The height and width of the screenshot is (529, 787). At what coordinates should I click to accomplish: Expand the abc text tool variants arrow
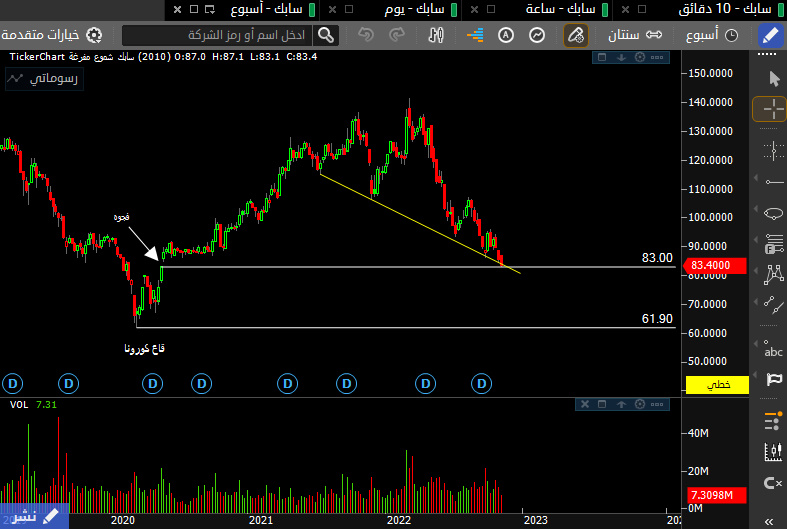coord(756,344)
